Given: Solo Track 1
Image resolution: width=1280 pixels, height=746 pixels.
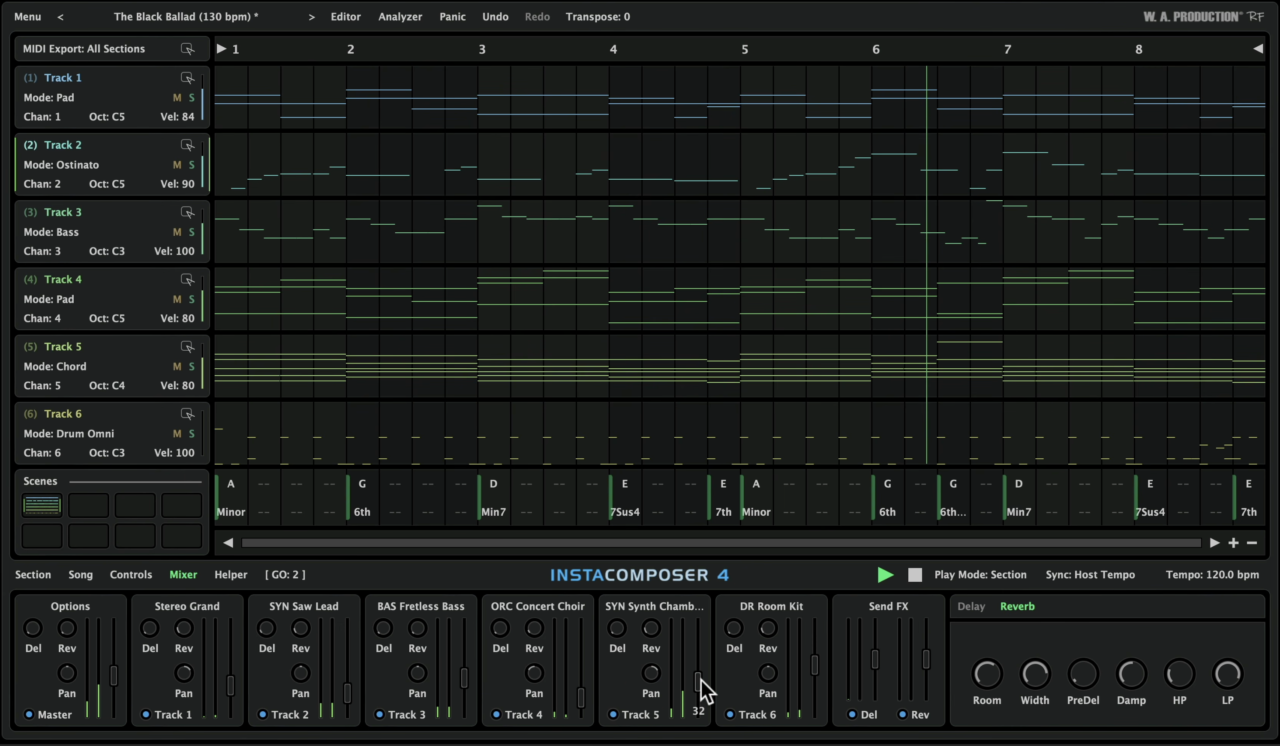Looking at the screenshot, I should (x=191, y=98).
